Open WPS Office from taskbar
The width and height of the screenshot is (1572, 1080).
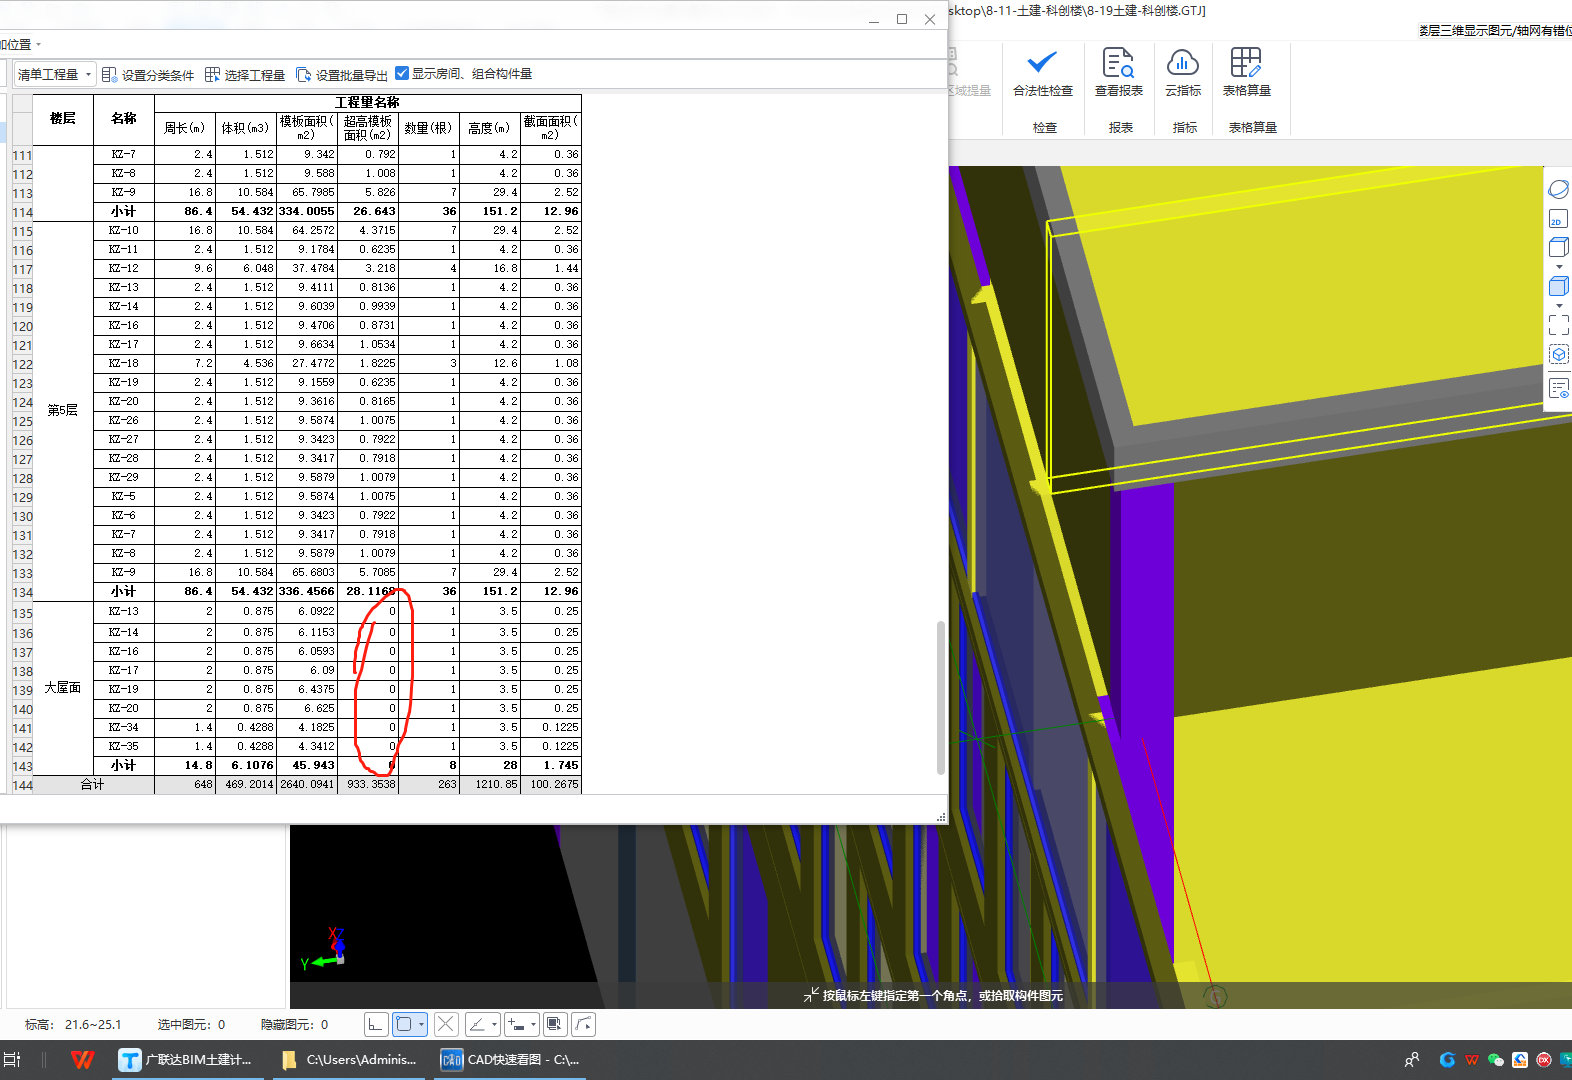(83, 1060)
